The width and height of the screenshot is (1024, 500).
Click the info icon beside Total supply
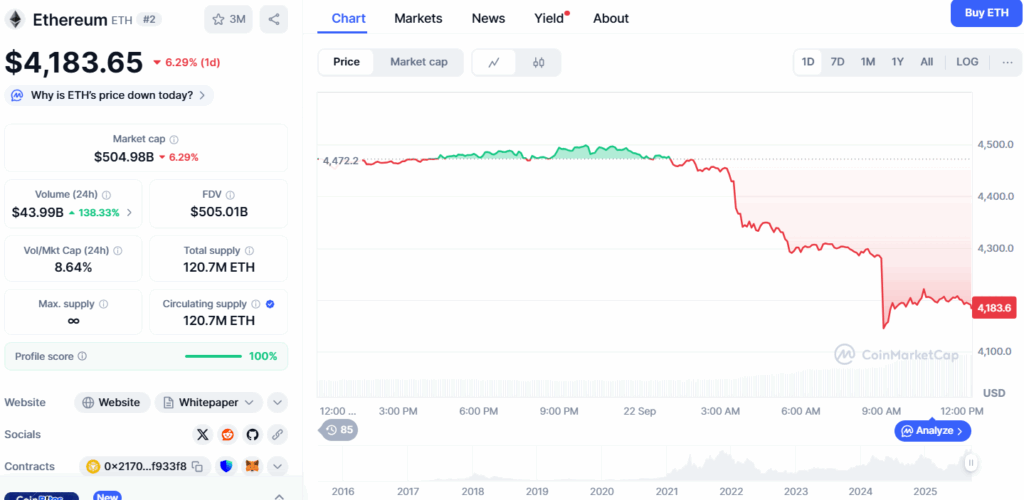(x=249, y=251)
